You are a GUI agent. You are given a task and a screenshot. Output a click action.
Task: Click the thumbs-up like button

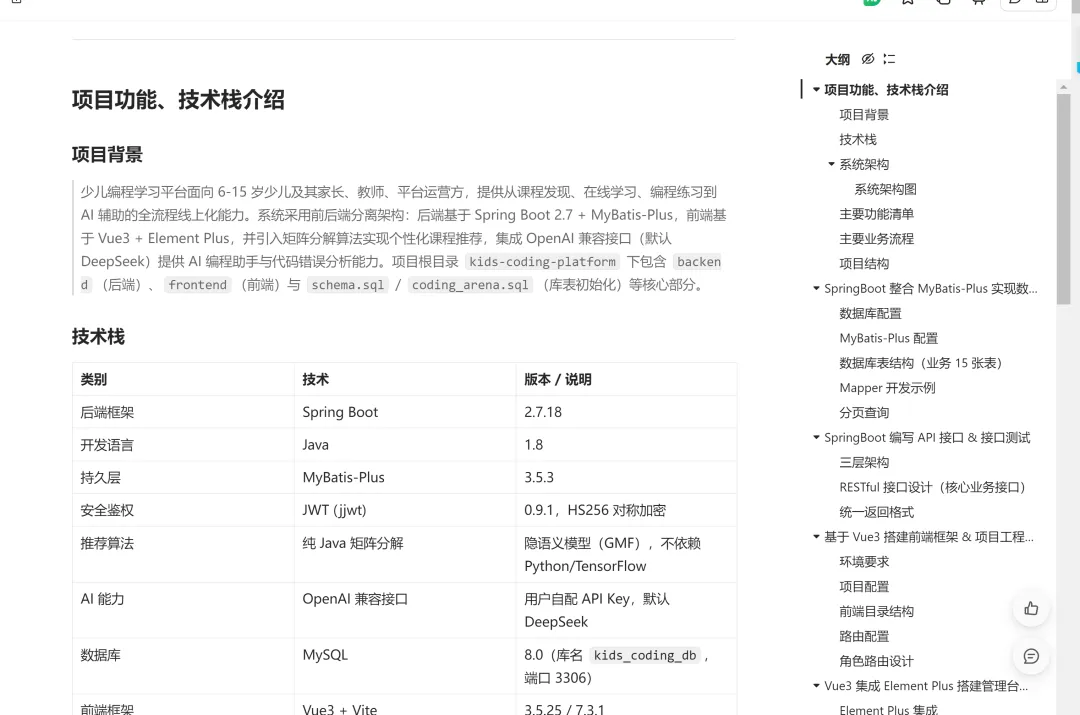click(1031, 608)
